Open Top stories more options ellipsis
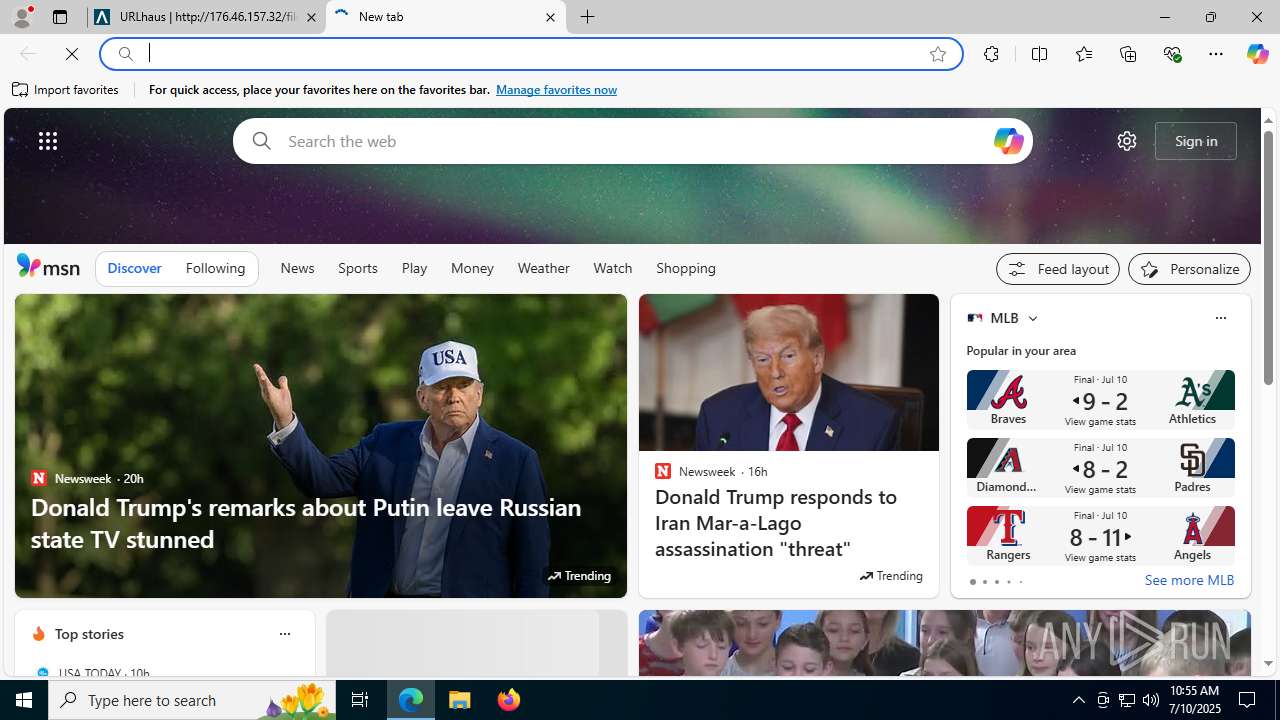This screenshot has height=720, width=1280. click(284, 634)
